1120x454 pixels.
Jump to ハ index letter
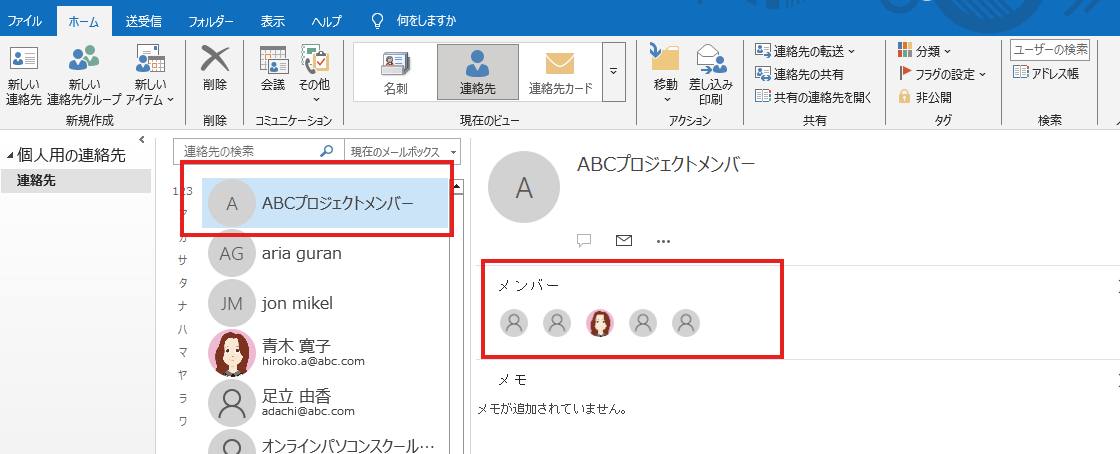click(x=183, y=329)
